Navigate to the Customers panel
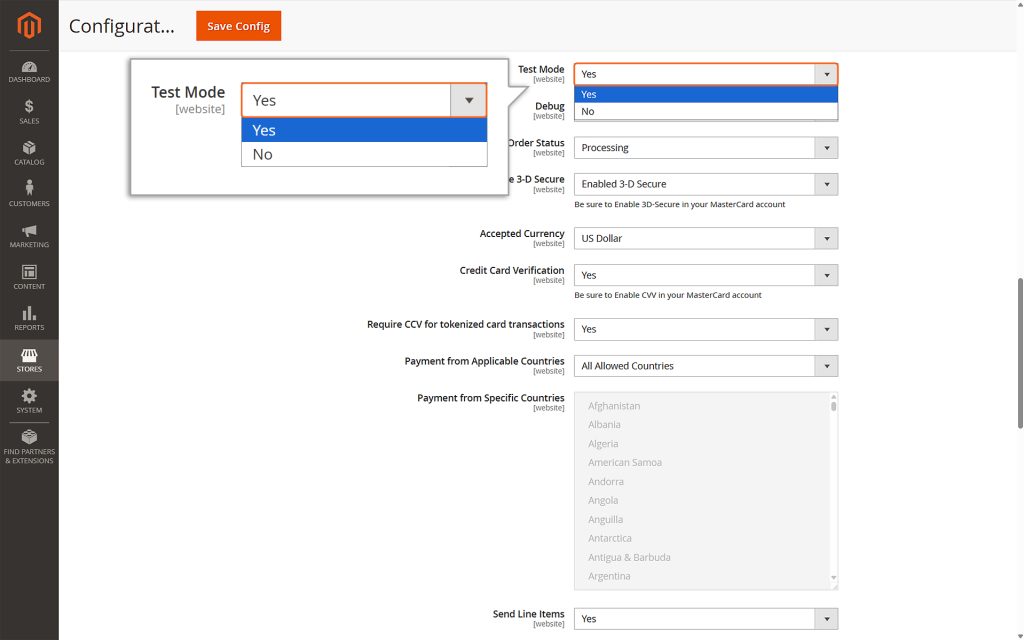This screenshot has height=640, width=1024. coord(28,193)
